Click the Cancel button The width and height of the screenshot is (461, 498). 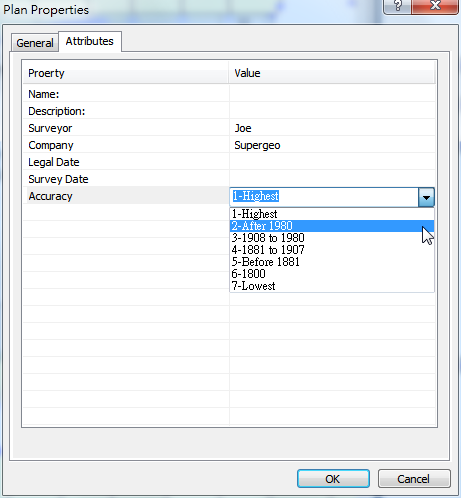(414, 479)
